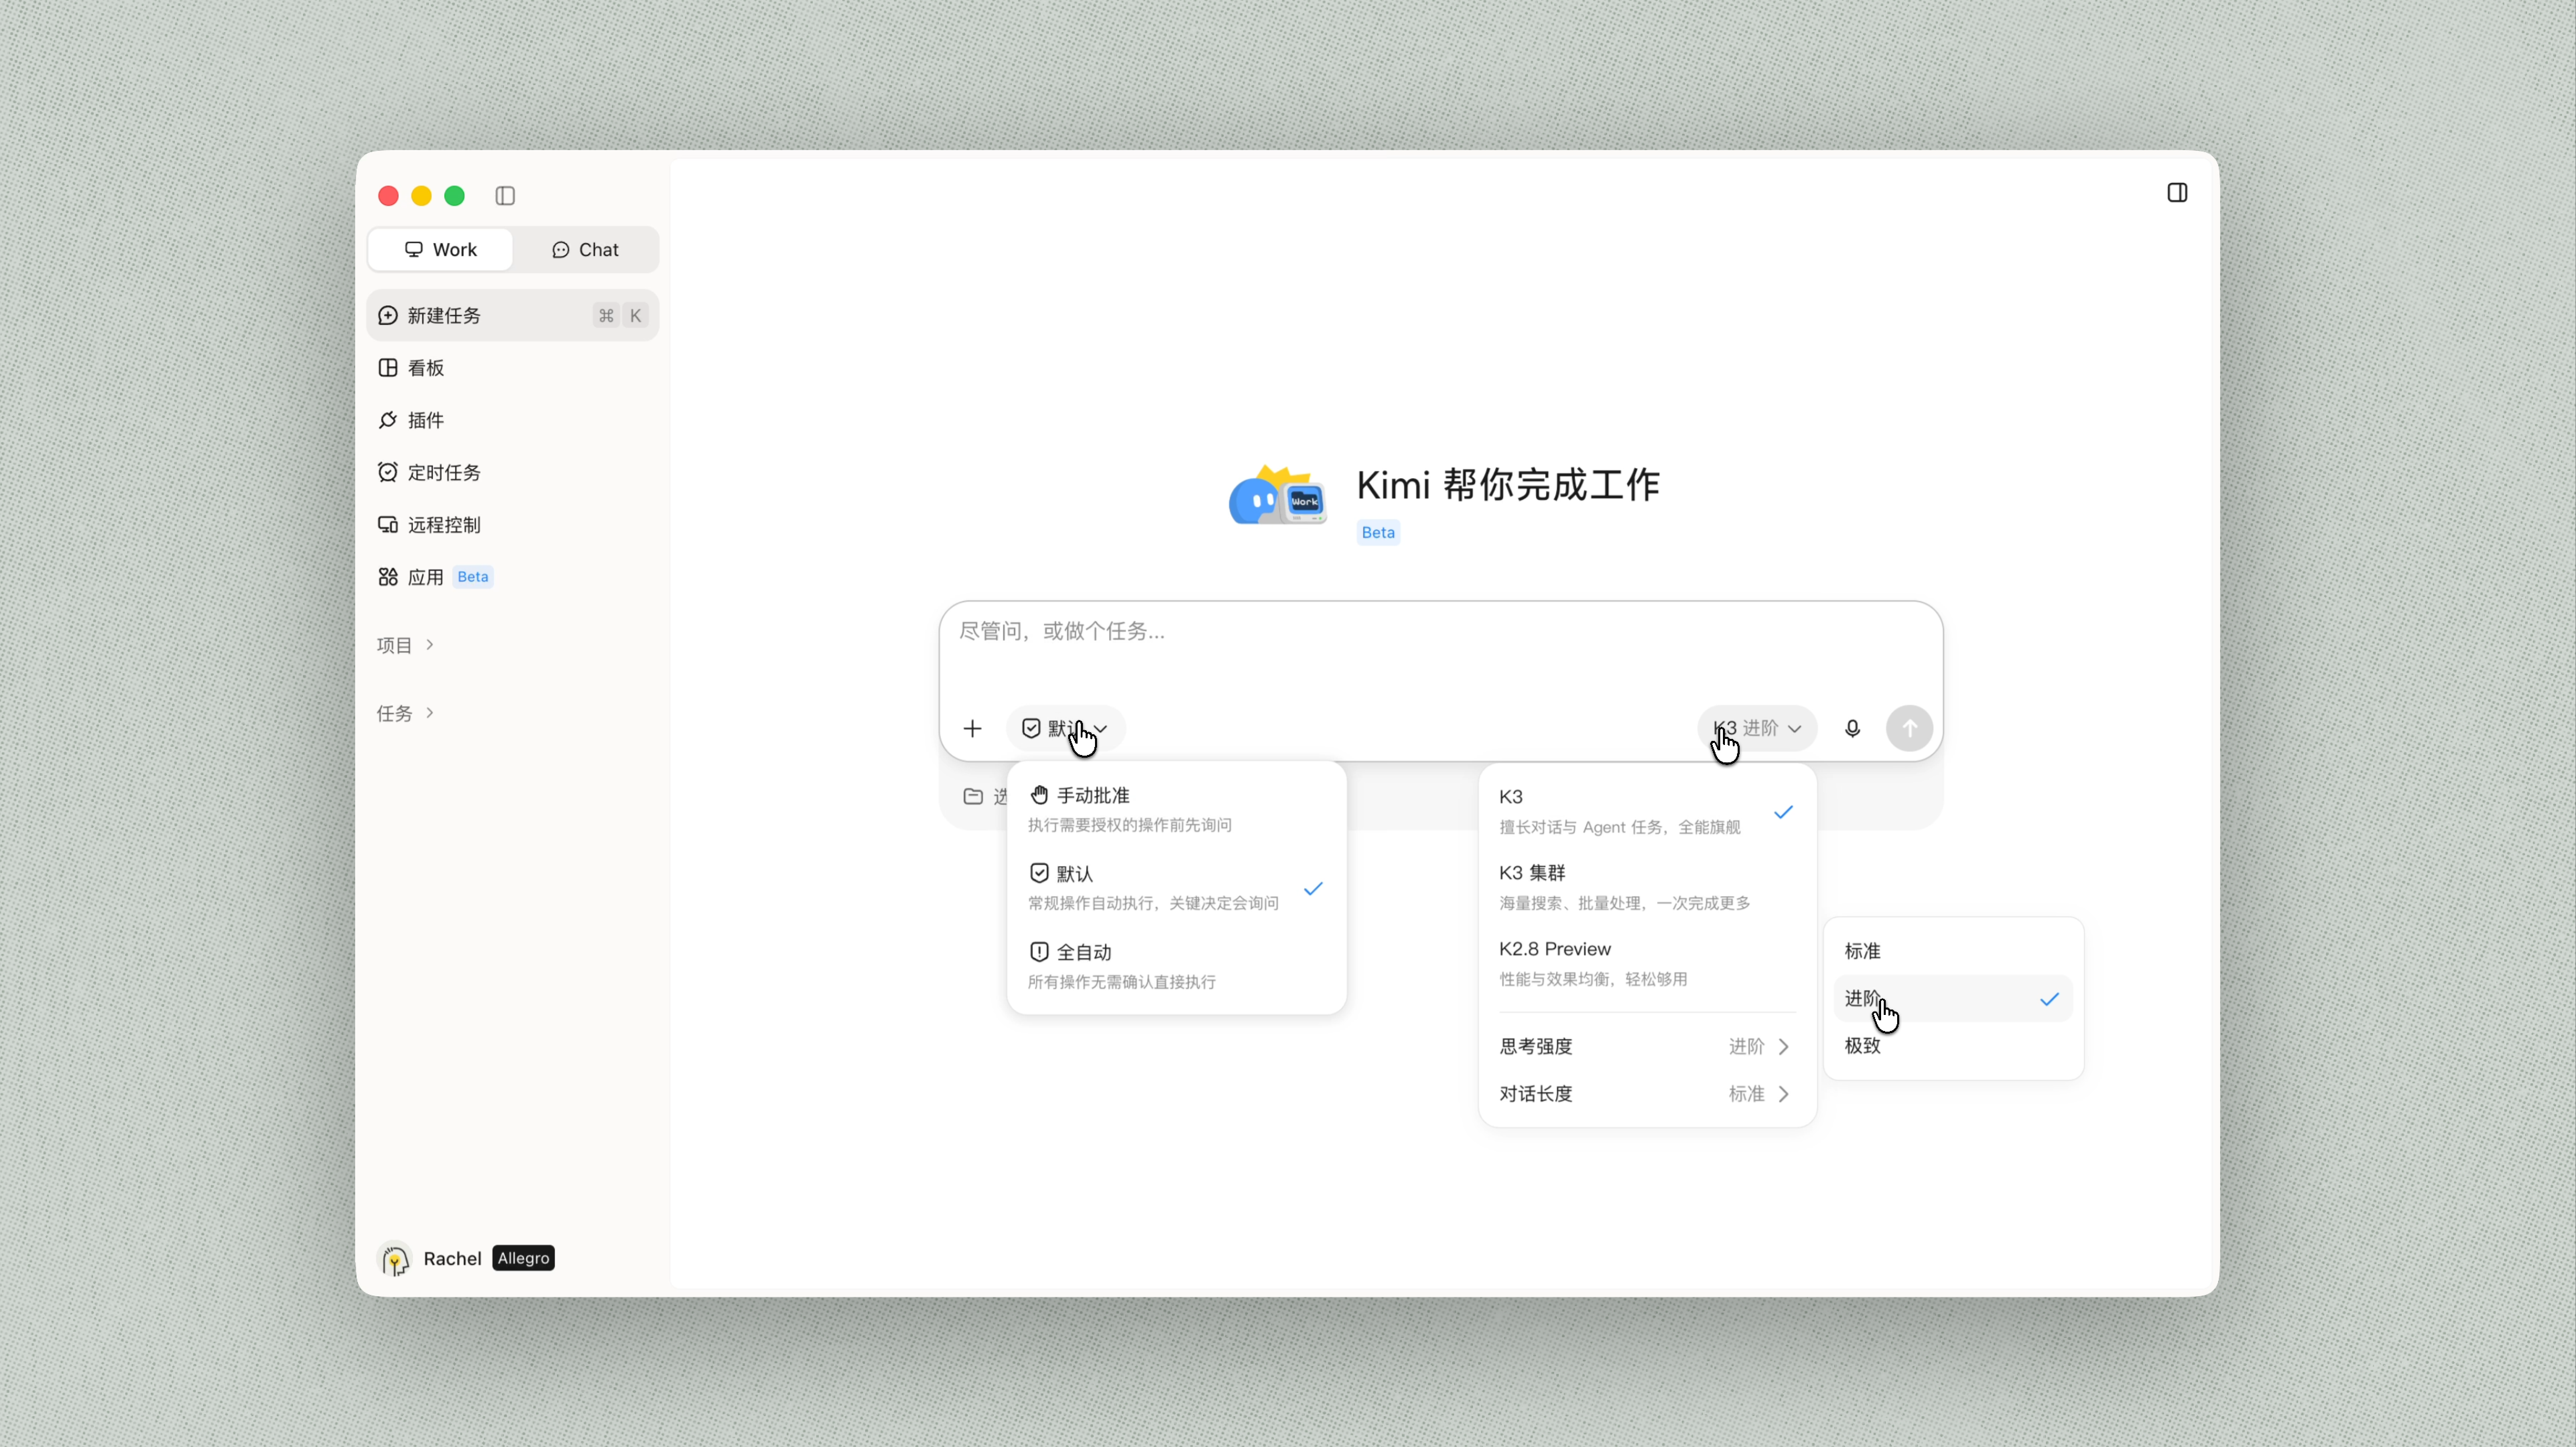Image resolution: width=2576 pixels, height=1447 pixels.
Task: Click the 看板 board icon
Action: click(388, 368)
